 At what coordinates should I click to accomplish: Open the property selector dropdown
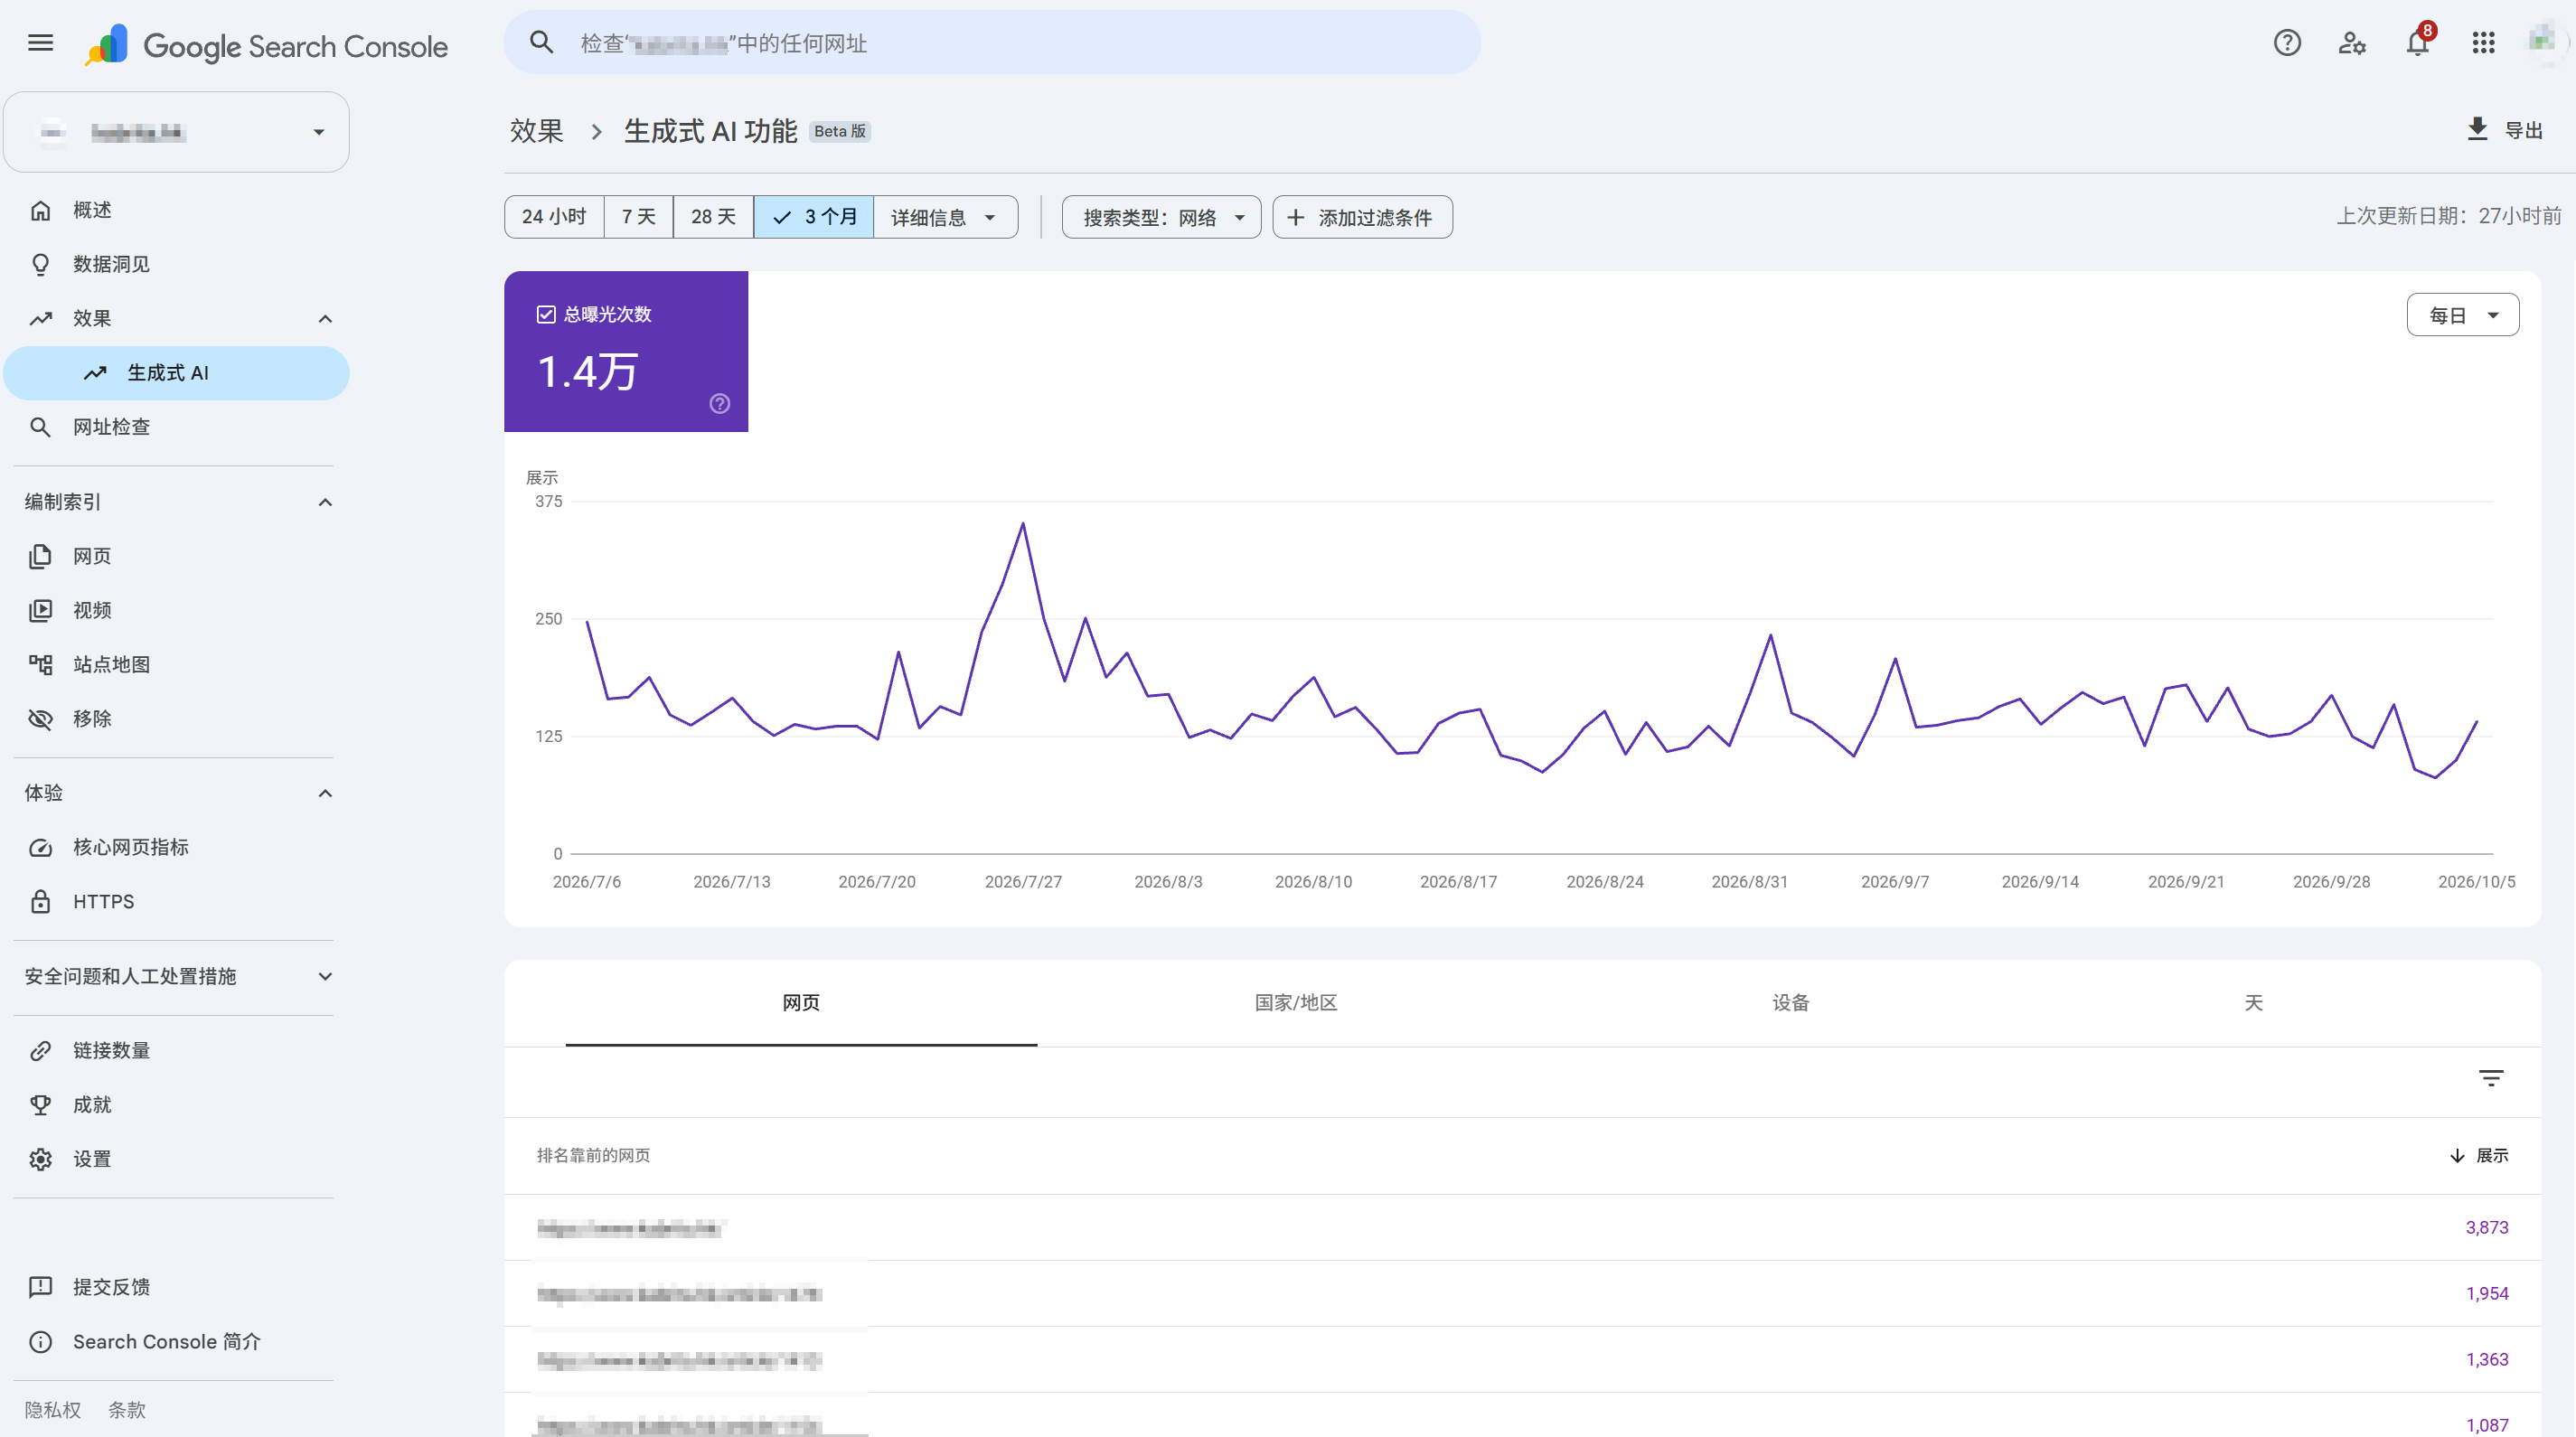point(176,132)
